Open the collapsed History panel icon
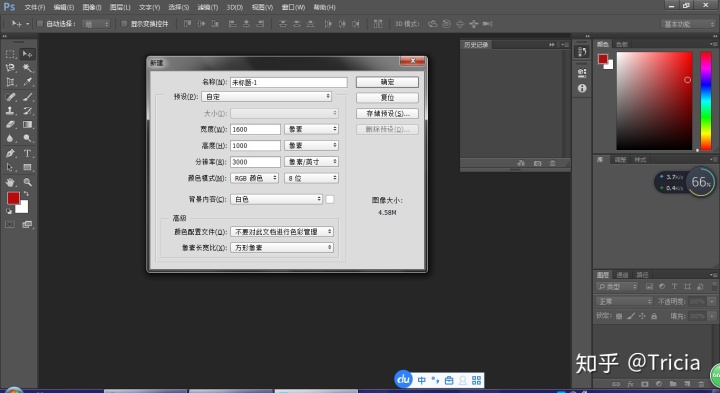720x393 pixels. tap(582, 52)
